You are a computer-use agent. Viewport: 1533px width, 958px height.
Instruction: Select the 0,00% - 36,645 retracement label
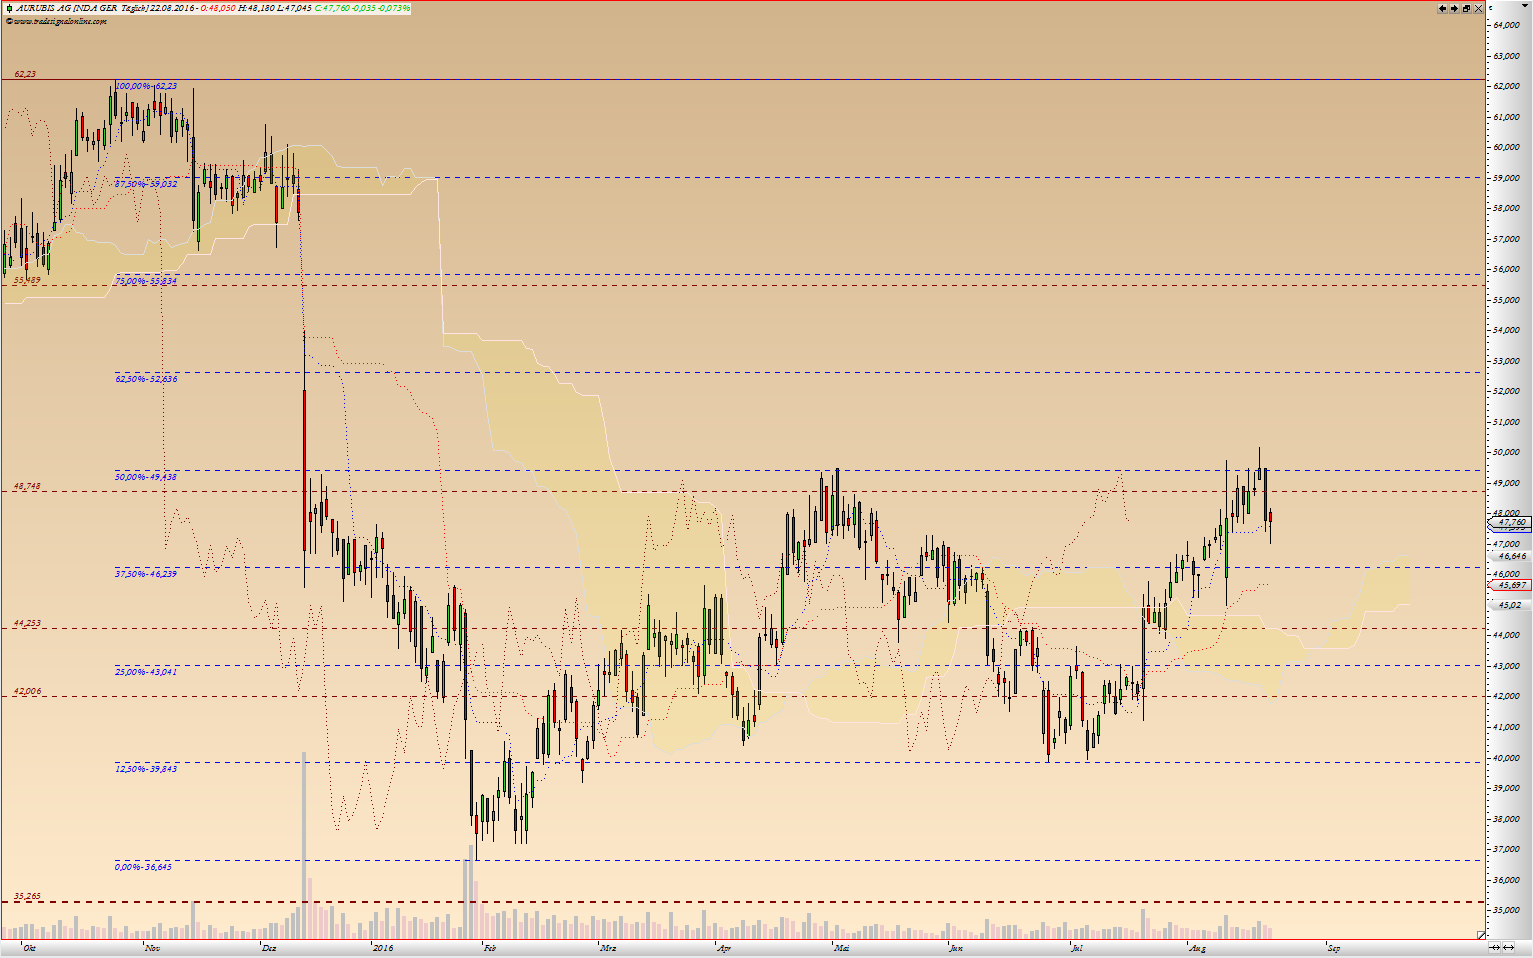(144, 867)
